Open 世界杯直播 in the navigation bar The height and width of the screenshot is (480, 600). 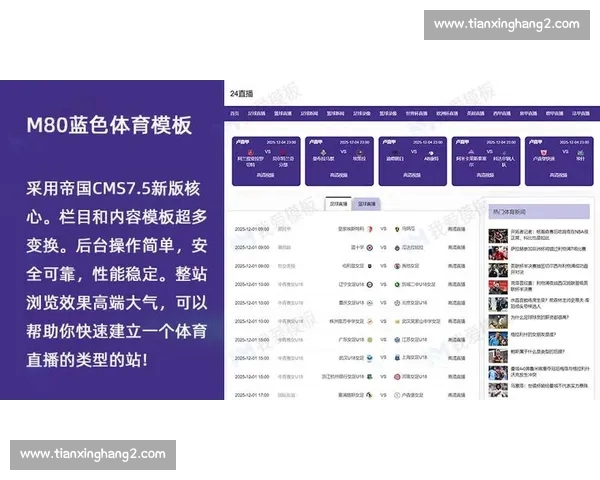tap(416, 113)
